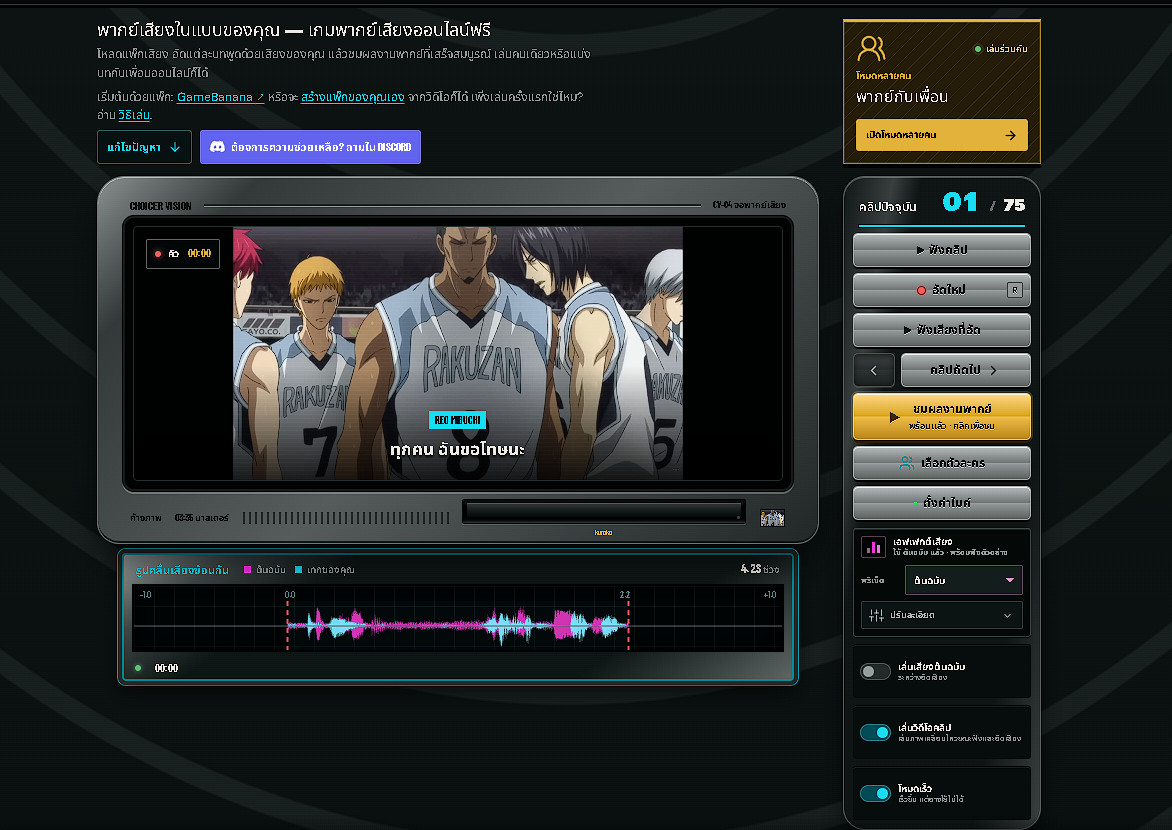Expand the ปรับละเอียด fine-tune section
This screenshot has width=1172, height=830.
click(941, 615)
